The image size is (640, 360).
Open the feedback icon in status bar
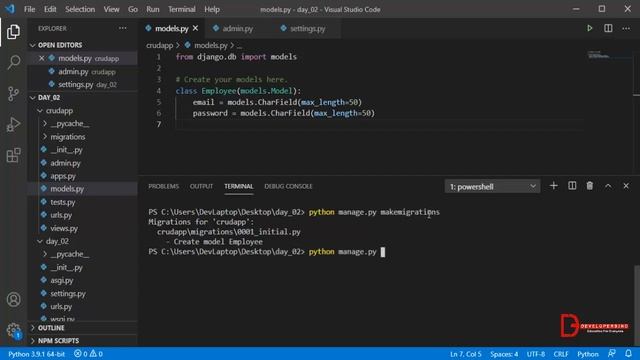pos(611,354)
